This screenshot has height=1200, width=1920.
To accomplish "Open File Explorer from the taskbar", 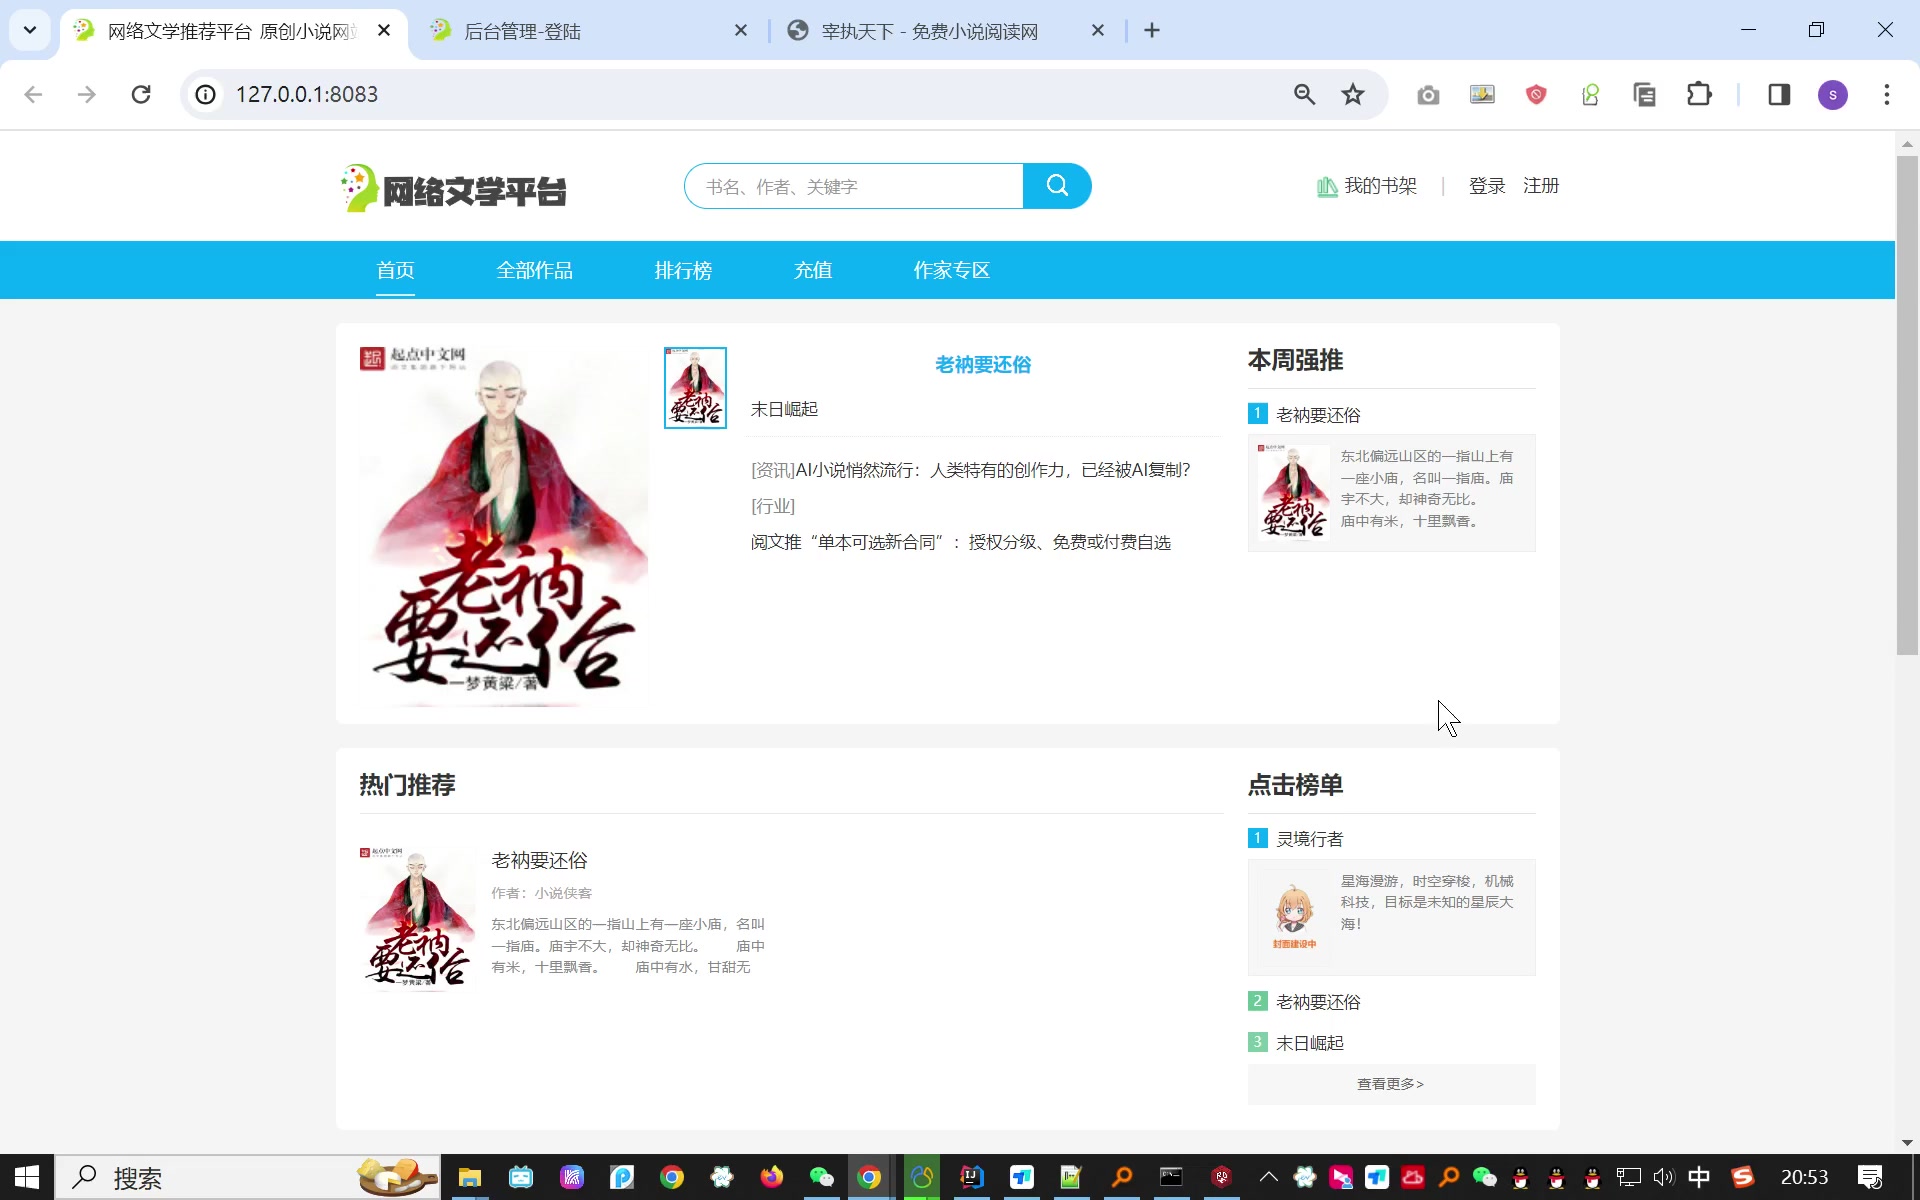I will pyautogui.click(x=470, y=1177).
